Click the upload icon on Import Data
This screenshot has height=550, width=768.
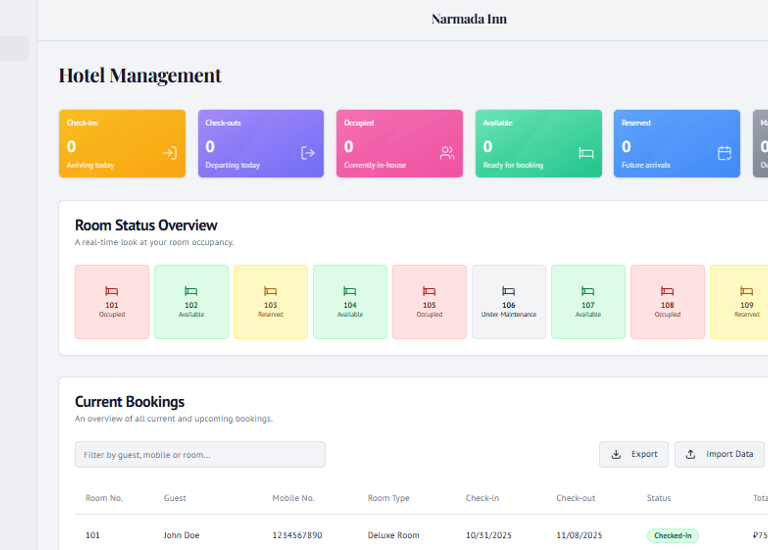click(x=690, y=454)
